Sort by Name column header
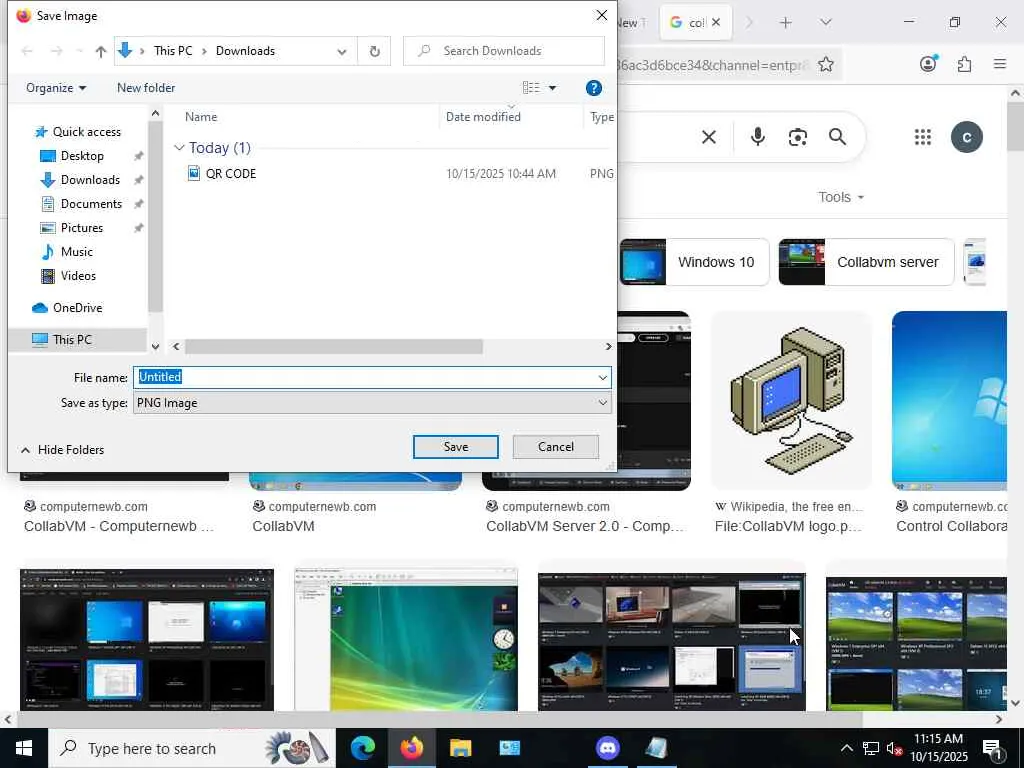The image size is (1024, 768). tap(201, 117)
